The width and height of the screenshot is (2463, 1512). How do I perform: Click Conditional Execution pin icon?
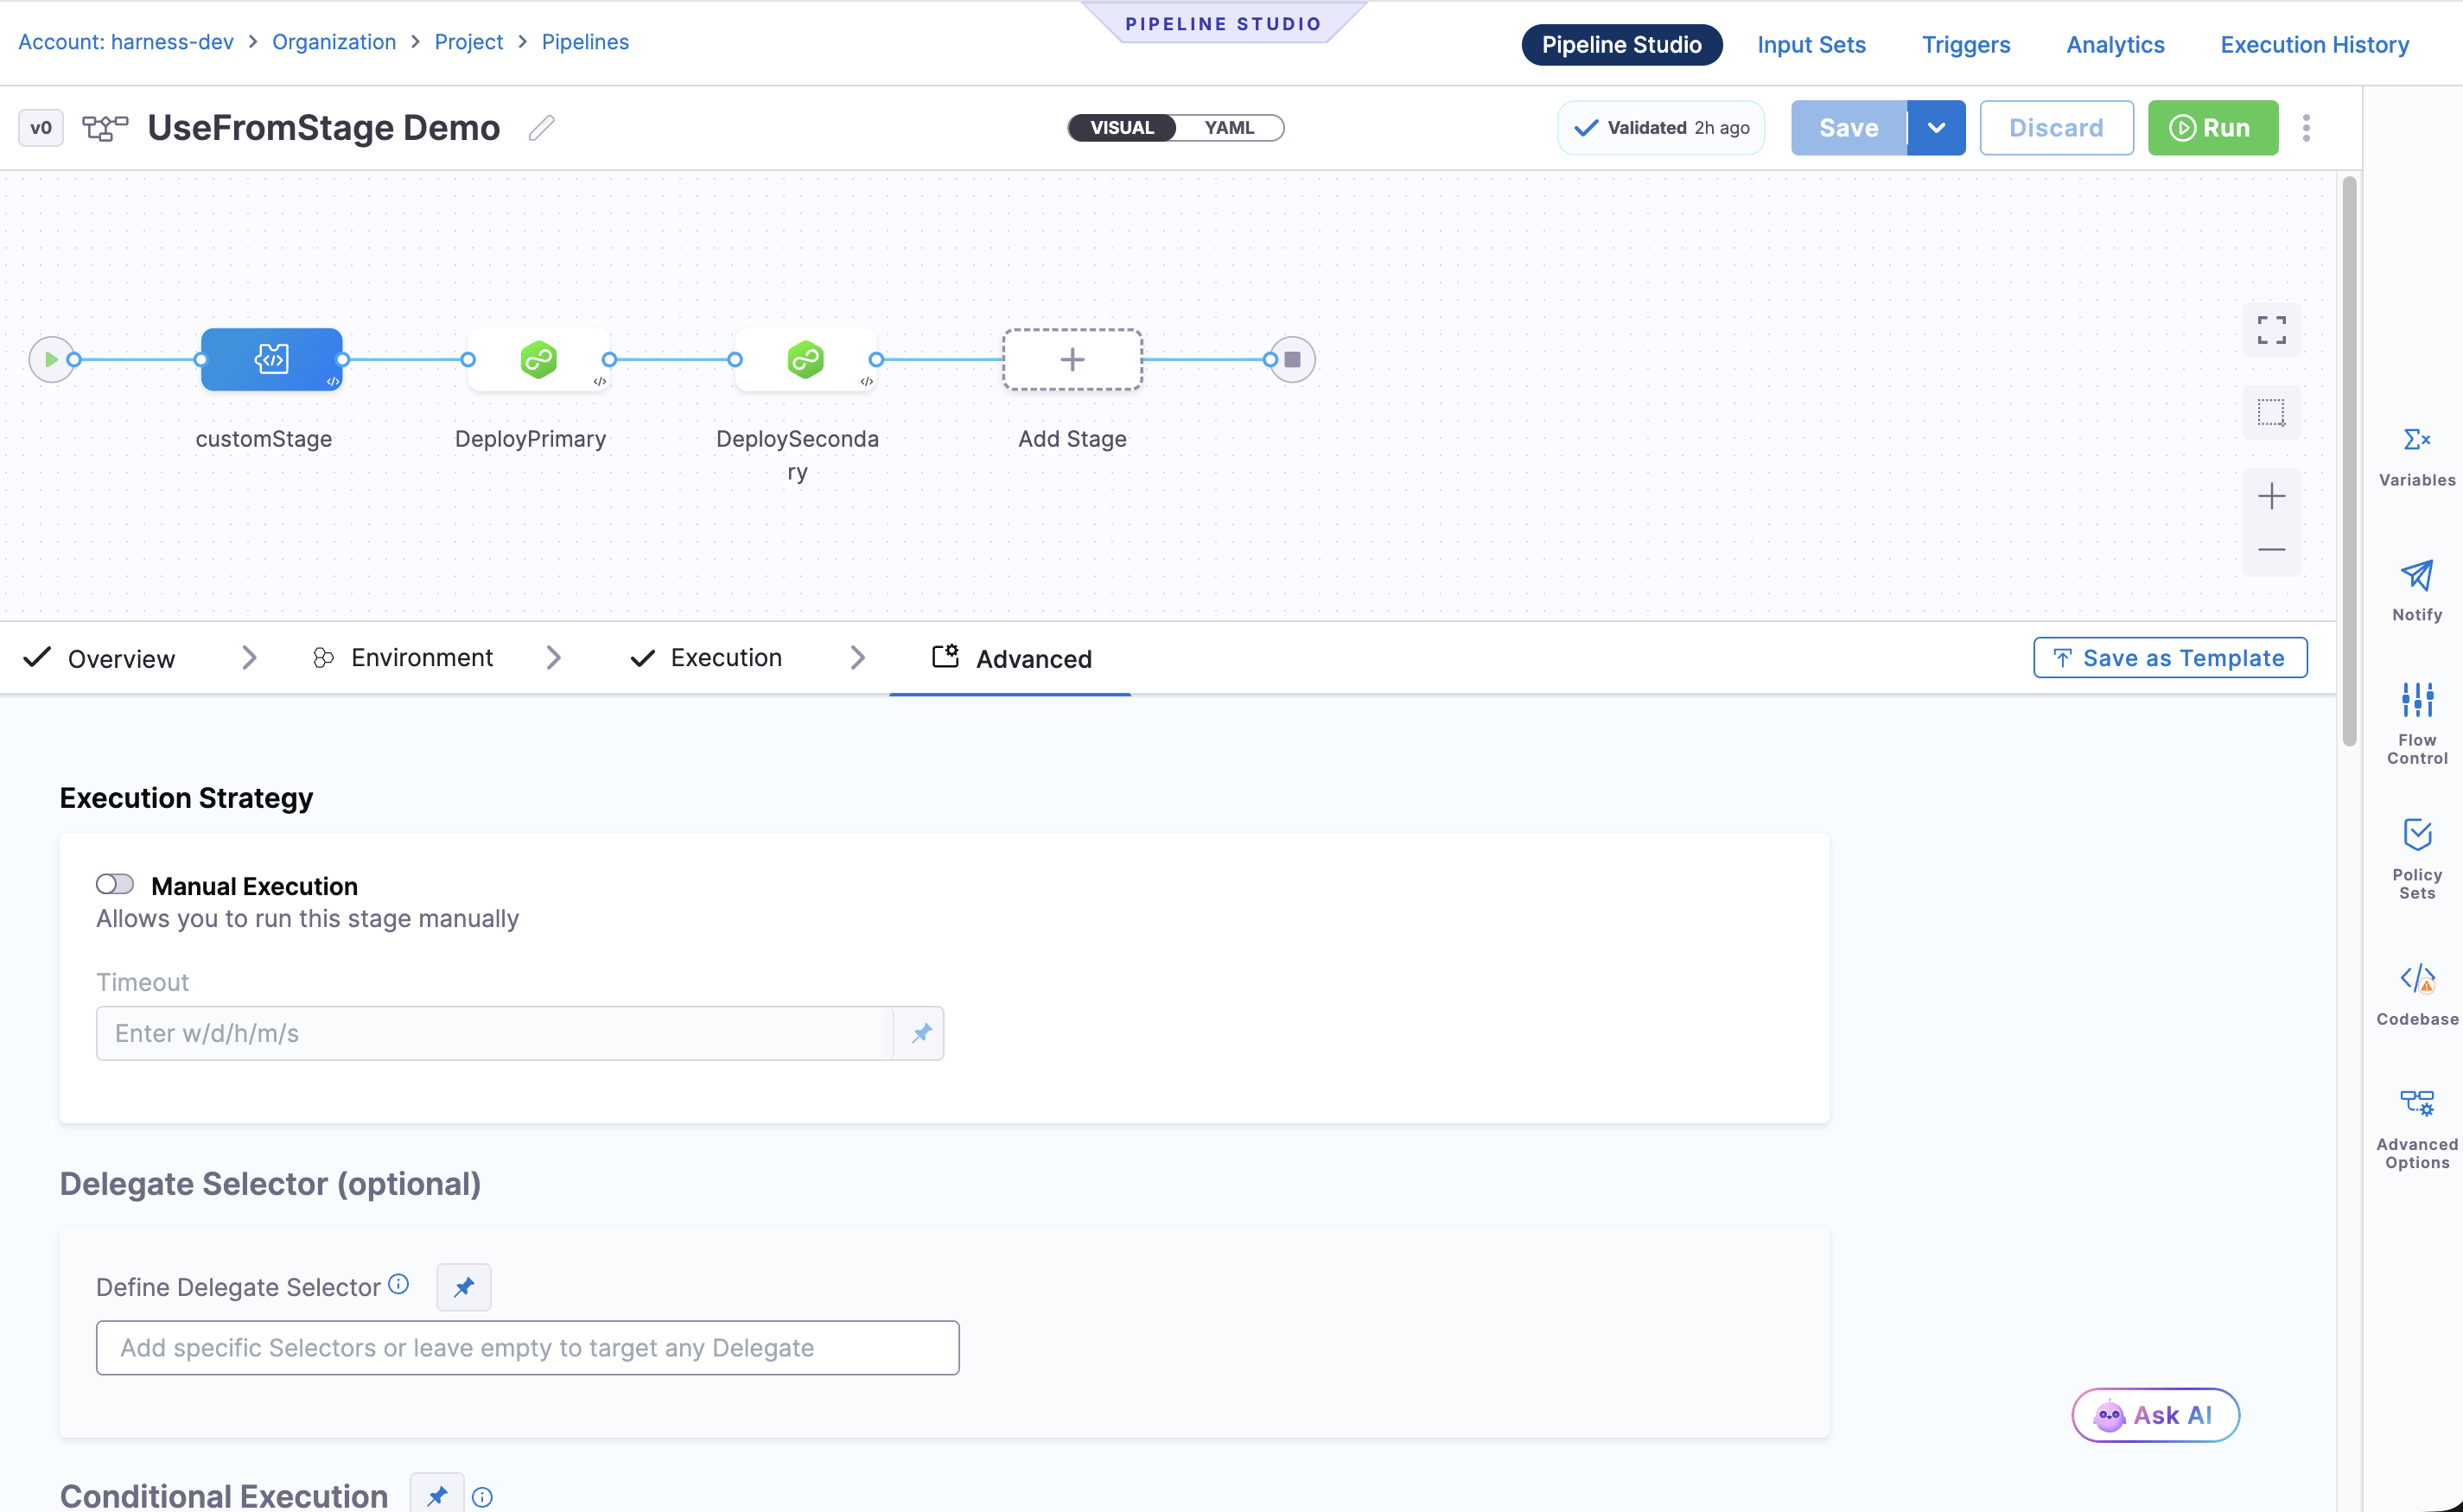pyautogui.click(x=437, y=1495)
